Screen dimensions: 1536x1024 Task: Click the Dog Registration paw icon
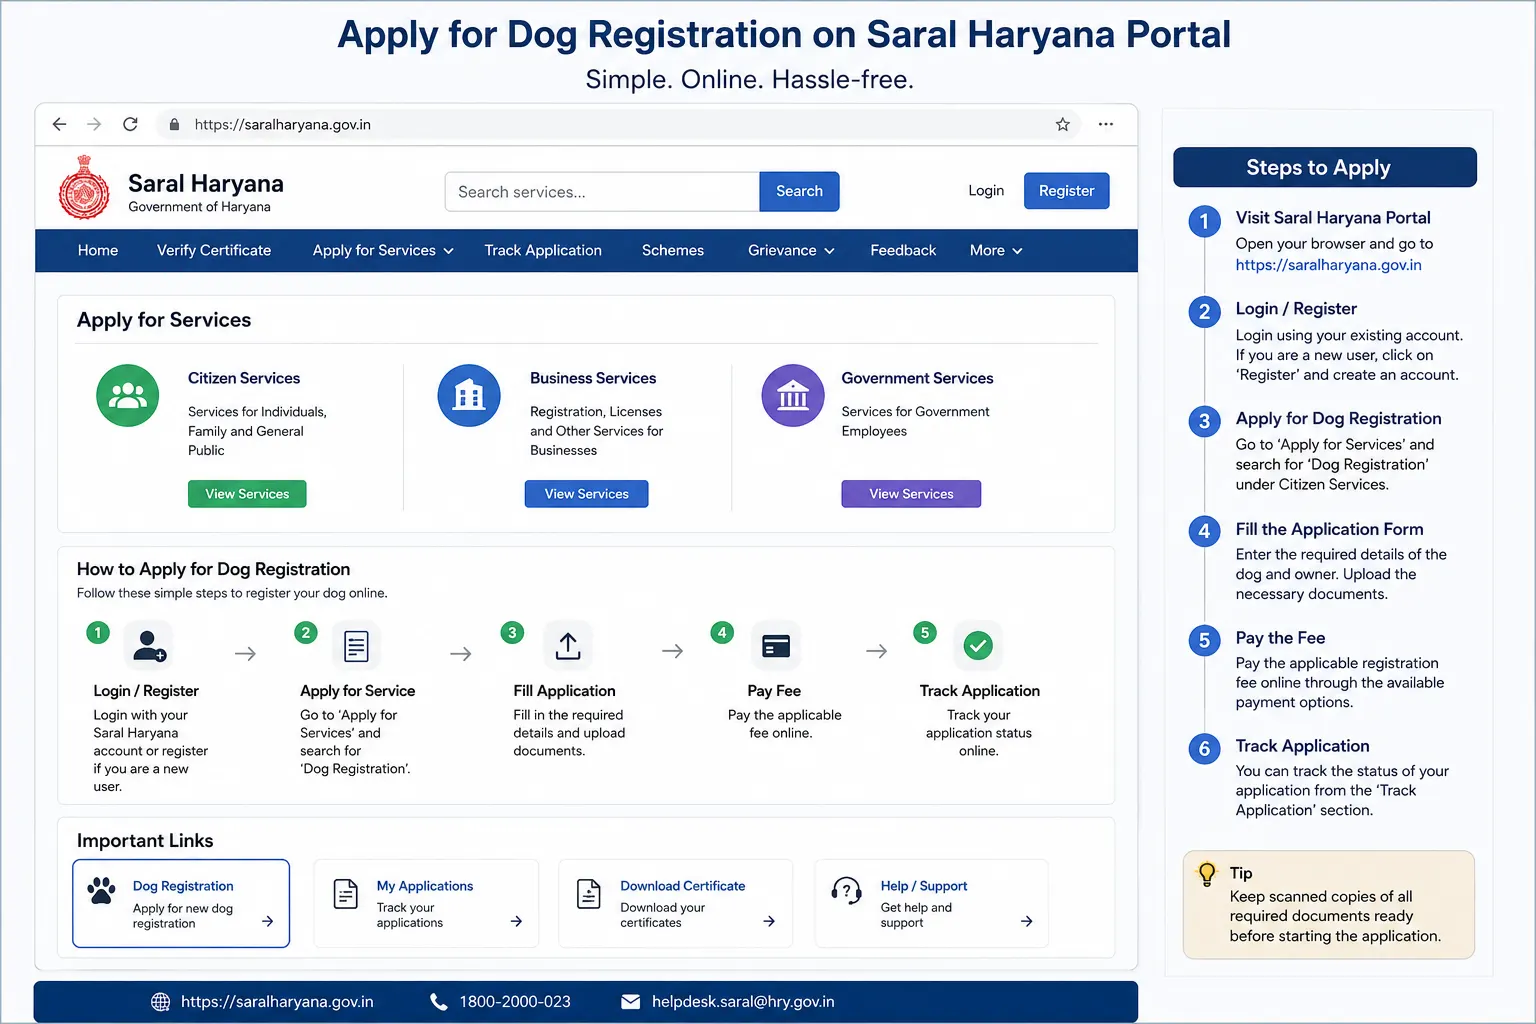click(102, 890)
